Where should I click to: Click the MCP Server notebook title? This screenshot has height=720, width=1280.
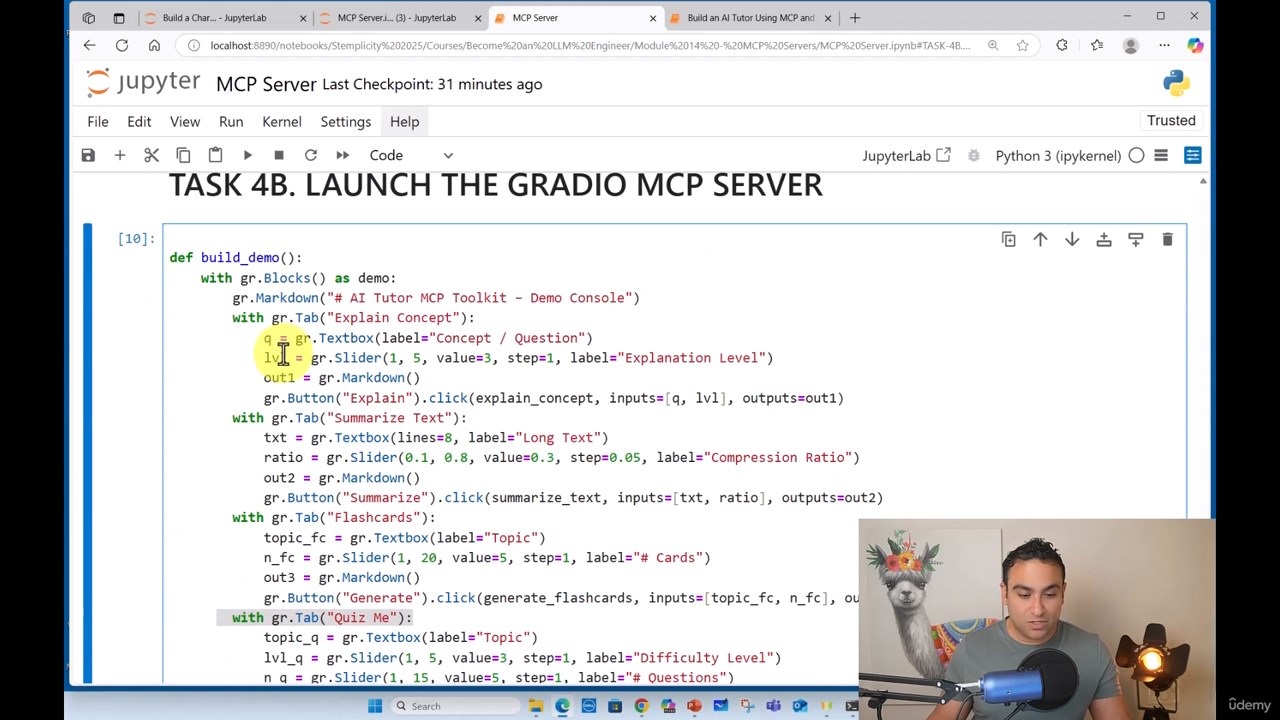(x=266, y=84)
